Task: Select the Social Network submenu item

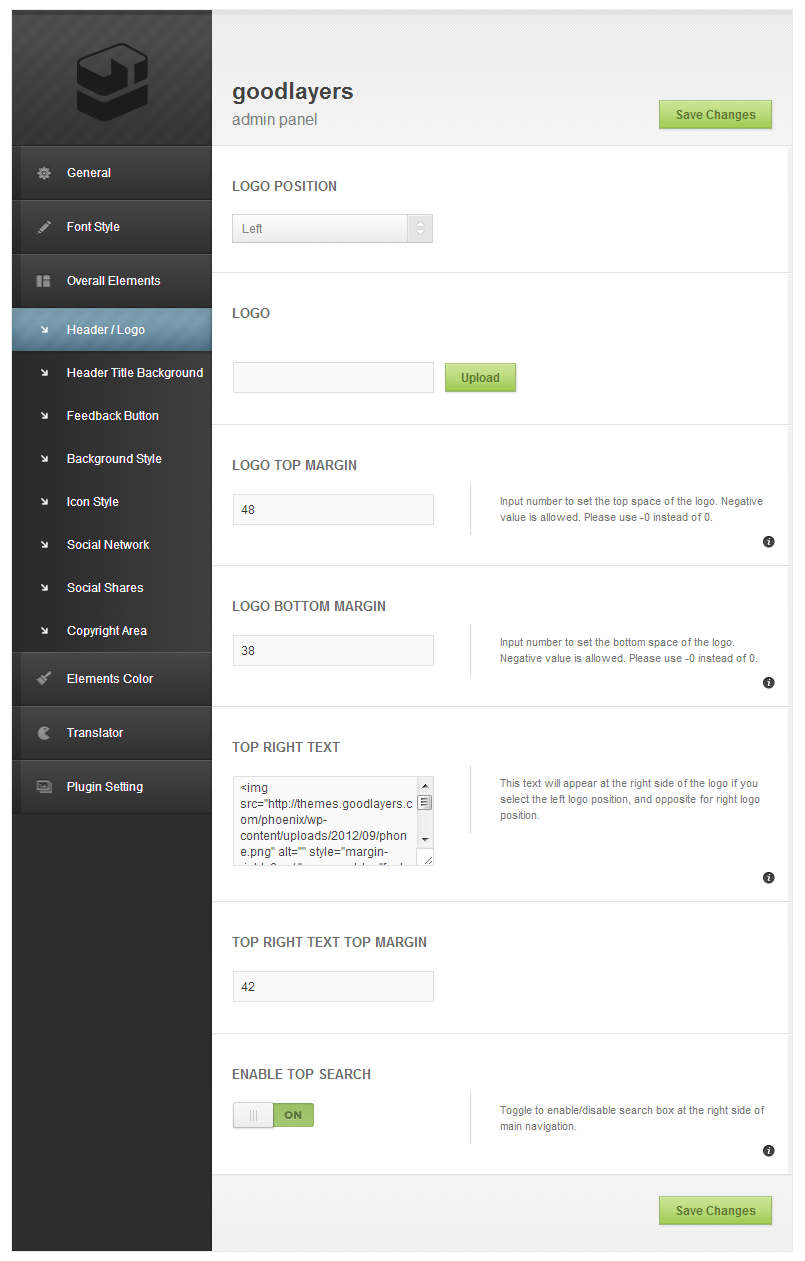Action: [x=108, y=545]
